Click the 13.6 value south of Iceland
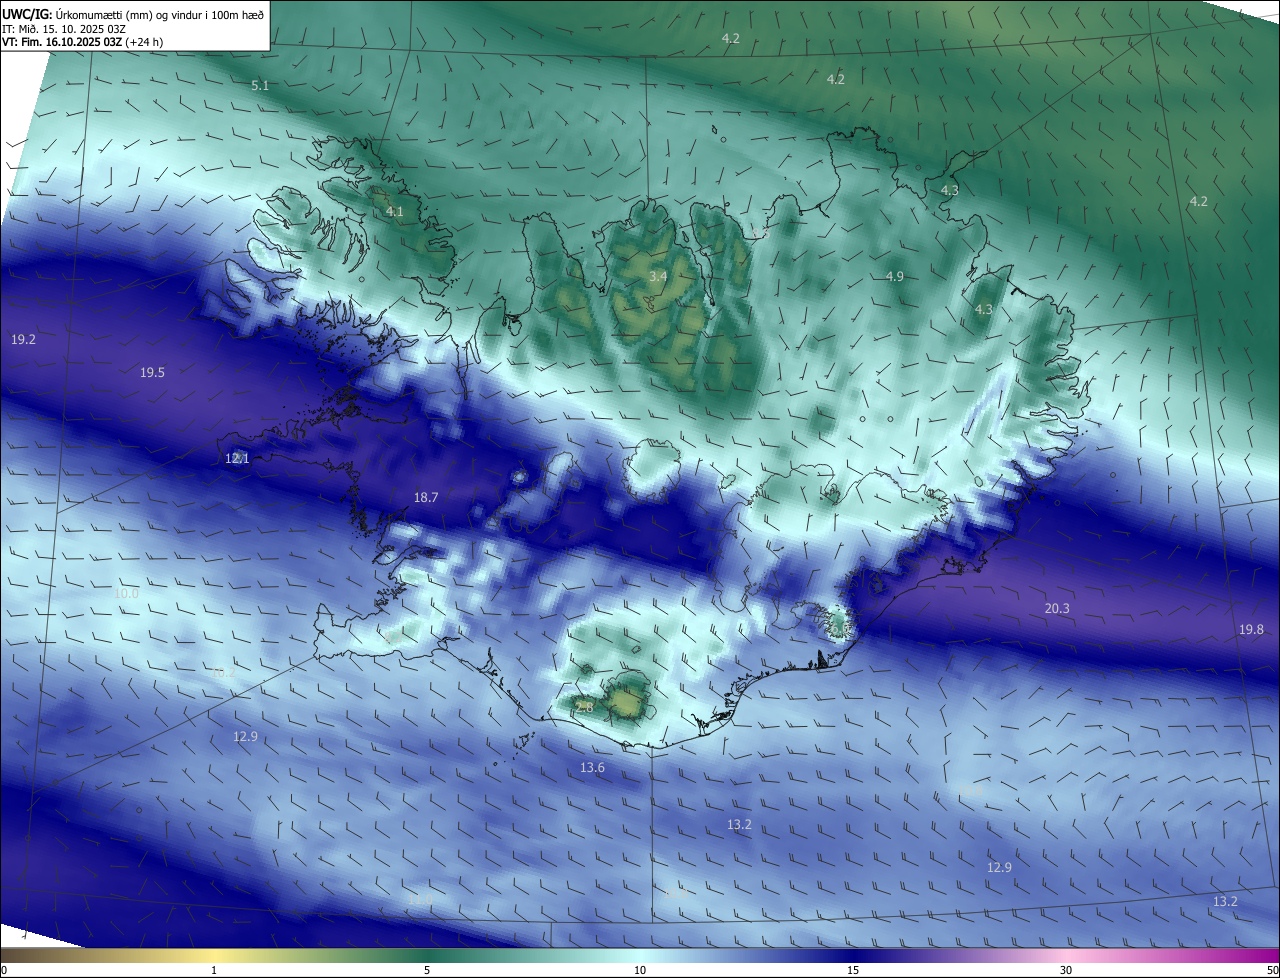Viewport: 1280px width, 978px height. pos(592,768)
